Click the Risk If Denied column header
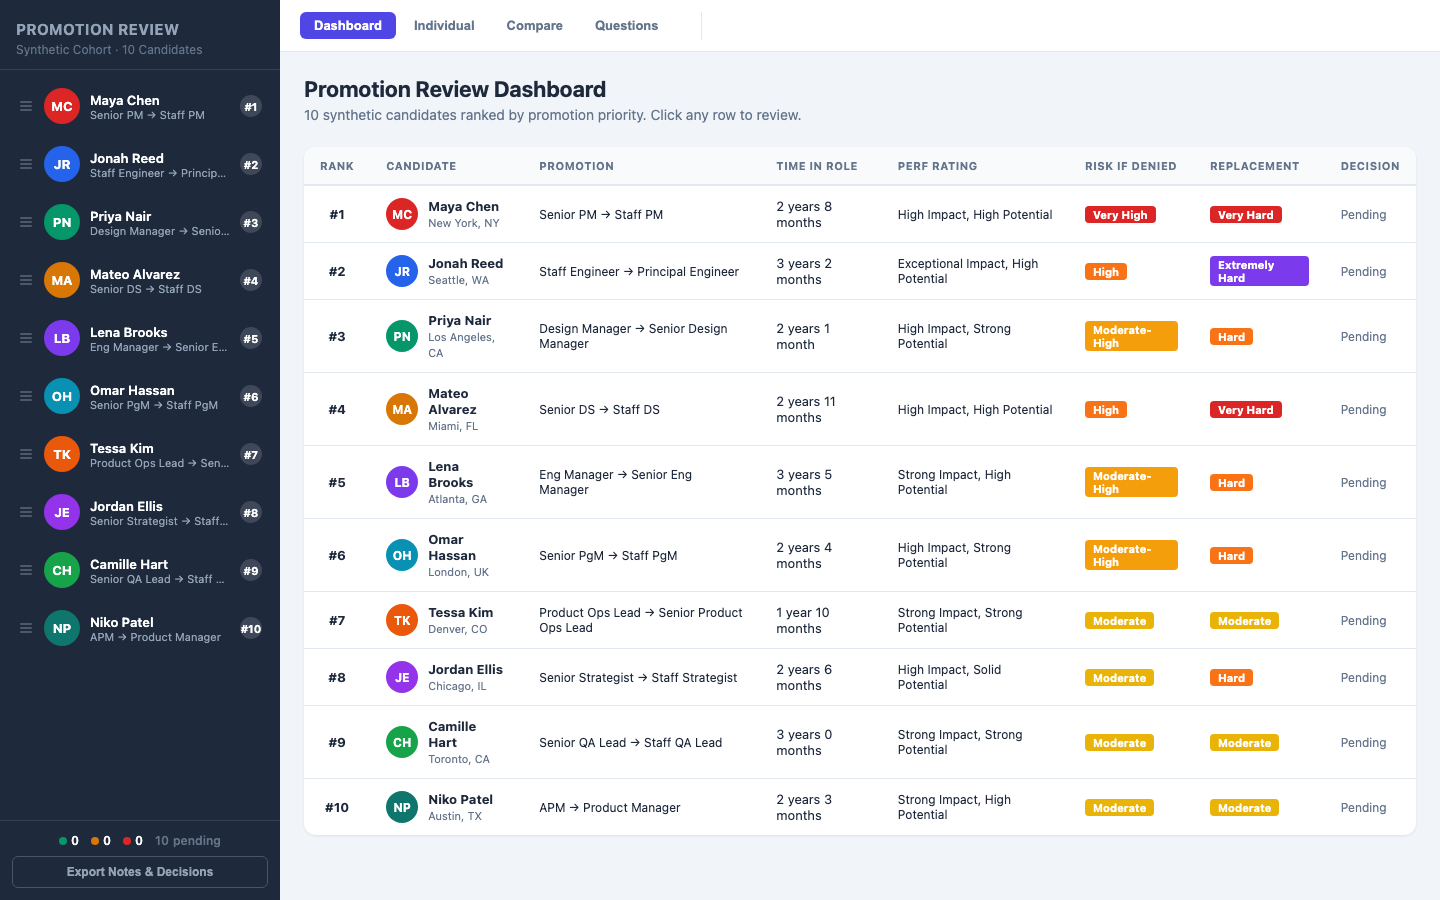This screenshot has width=1440, height=900. click(x=1130, y=166)
